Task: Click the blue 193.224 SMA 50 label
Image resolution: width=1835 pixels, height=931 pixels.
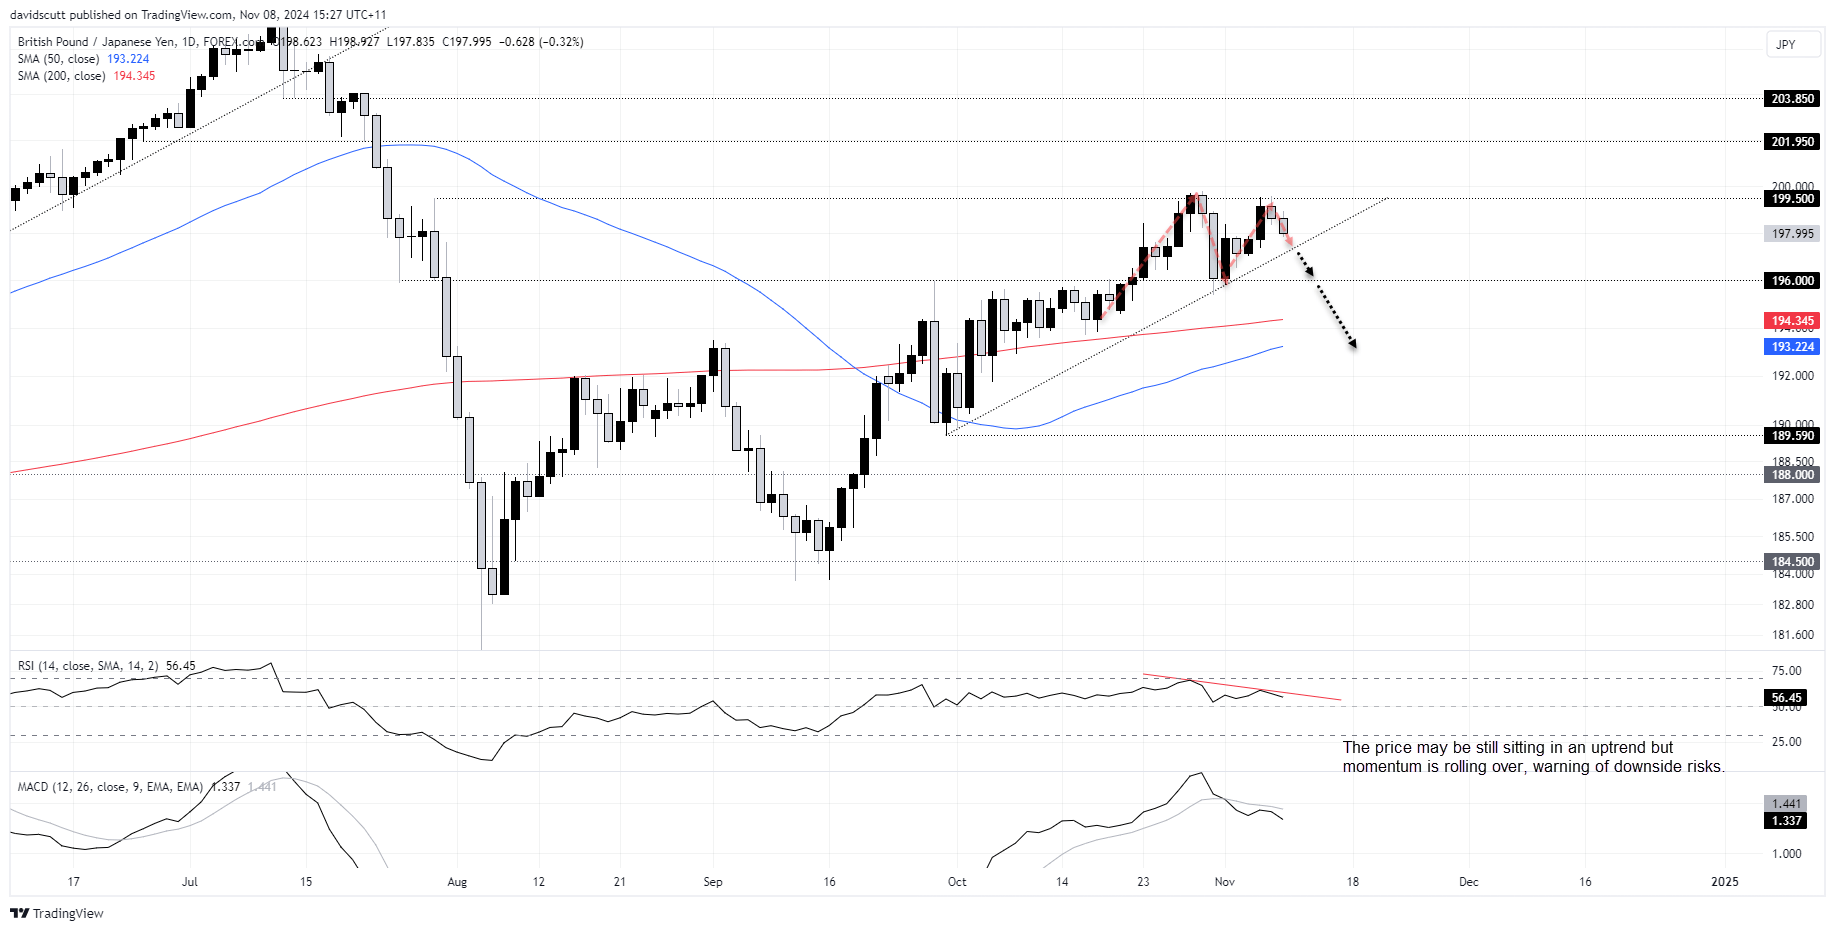Action: 1792,347
